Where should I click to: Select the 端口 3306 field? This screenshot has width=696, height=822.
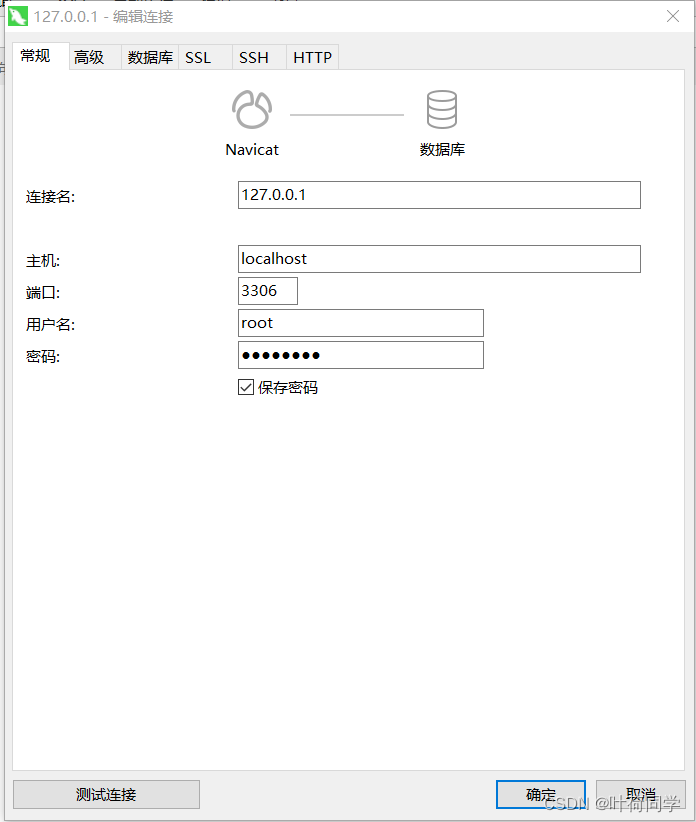268,291
